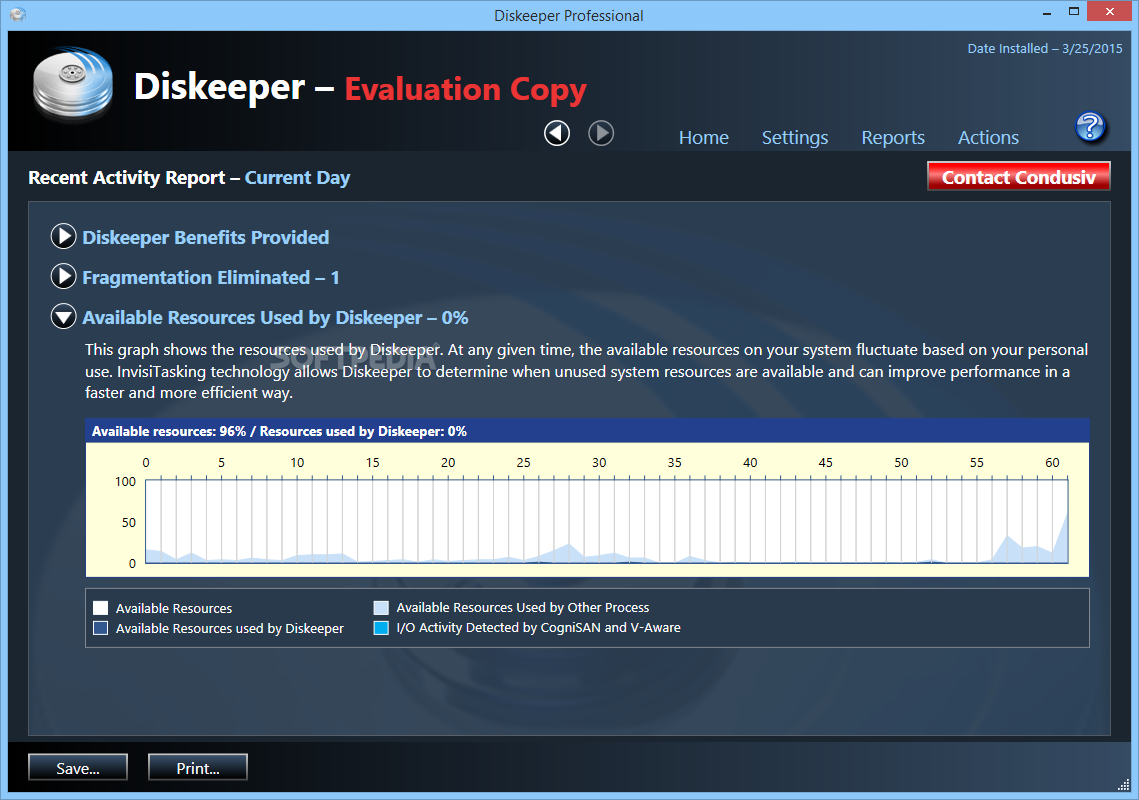Maximize the Diskeeper Professional window
The image size is (1139, 800).
point(1074,12)
